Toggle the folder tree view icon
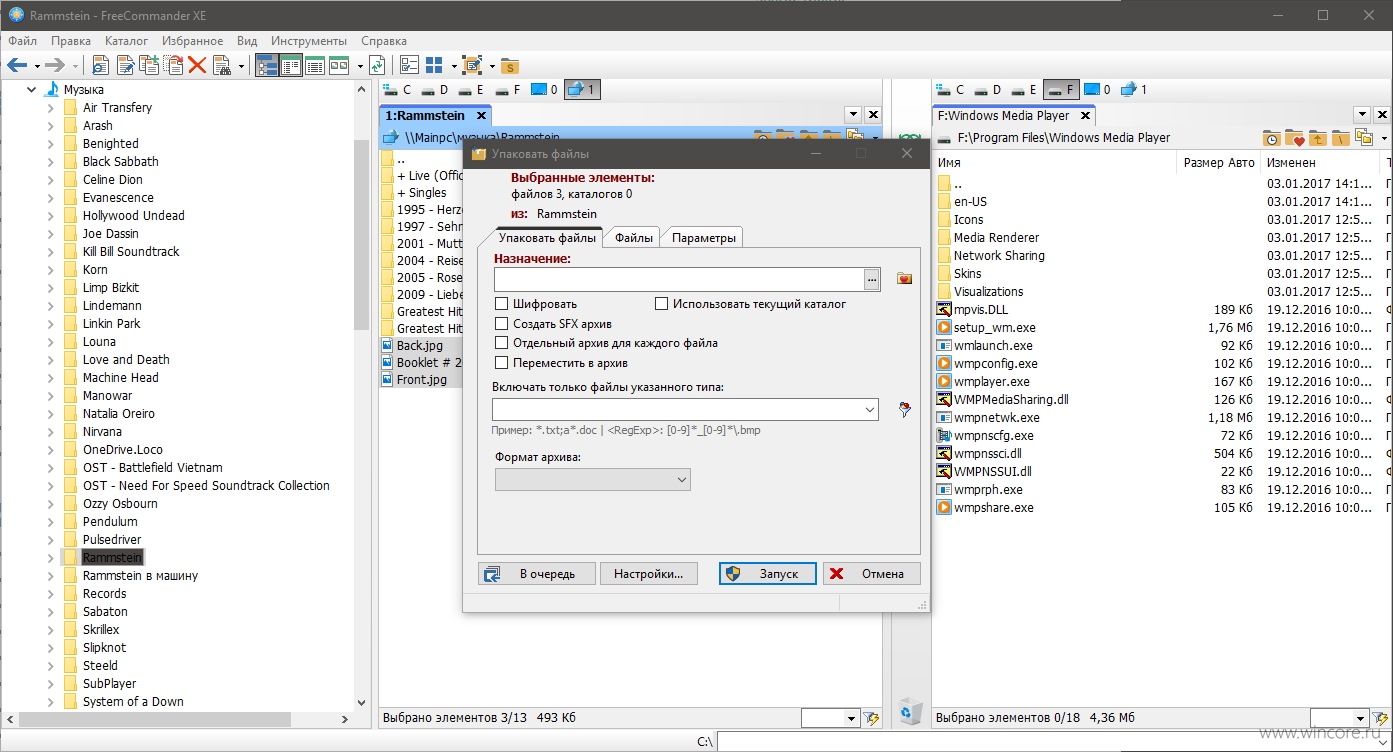 tap(267, 65)
